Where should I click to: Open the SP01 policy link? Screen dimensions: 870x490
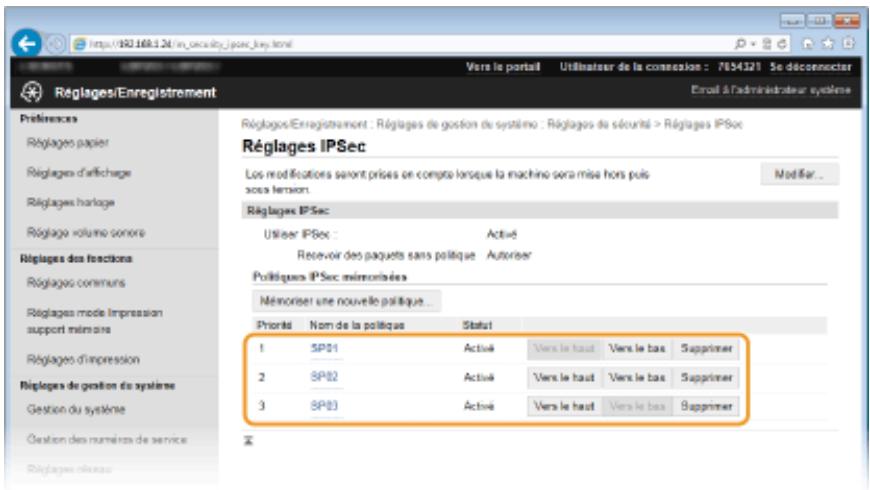(x=325, y=348)
